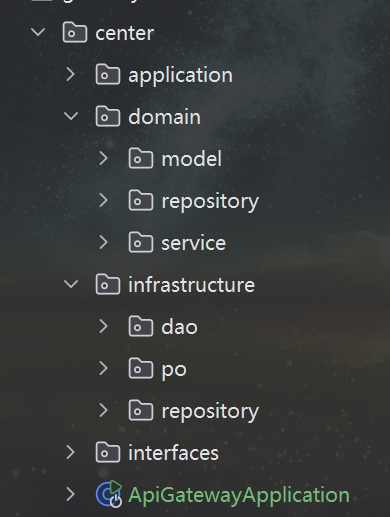Click the interfaces package folder icon

pyautogui.click(x=108, y=452)
